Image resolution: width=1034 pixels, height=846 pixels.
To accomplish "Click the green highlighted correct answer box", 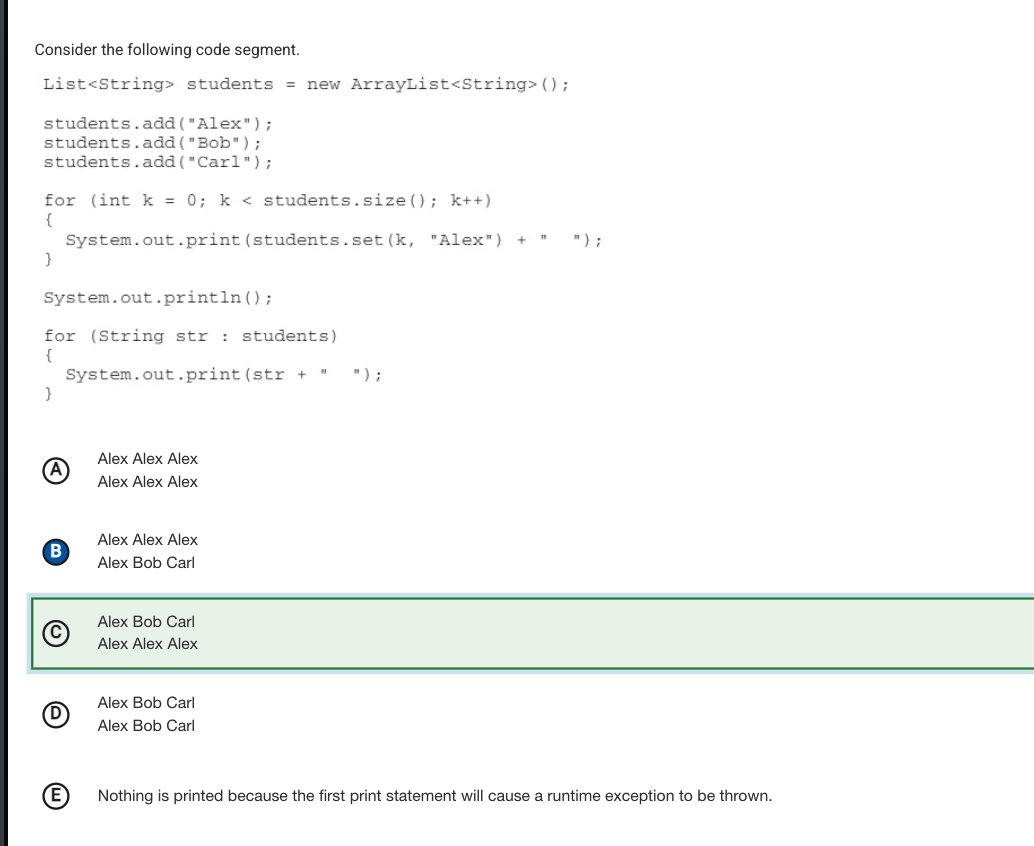I will [533, 634].
